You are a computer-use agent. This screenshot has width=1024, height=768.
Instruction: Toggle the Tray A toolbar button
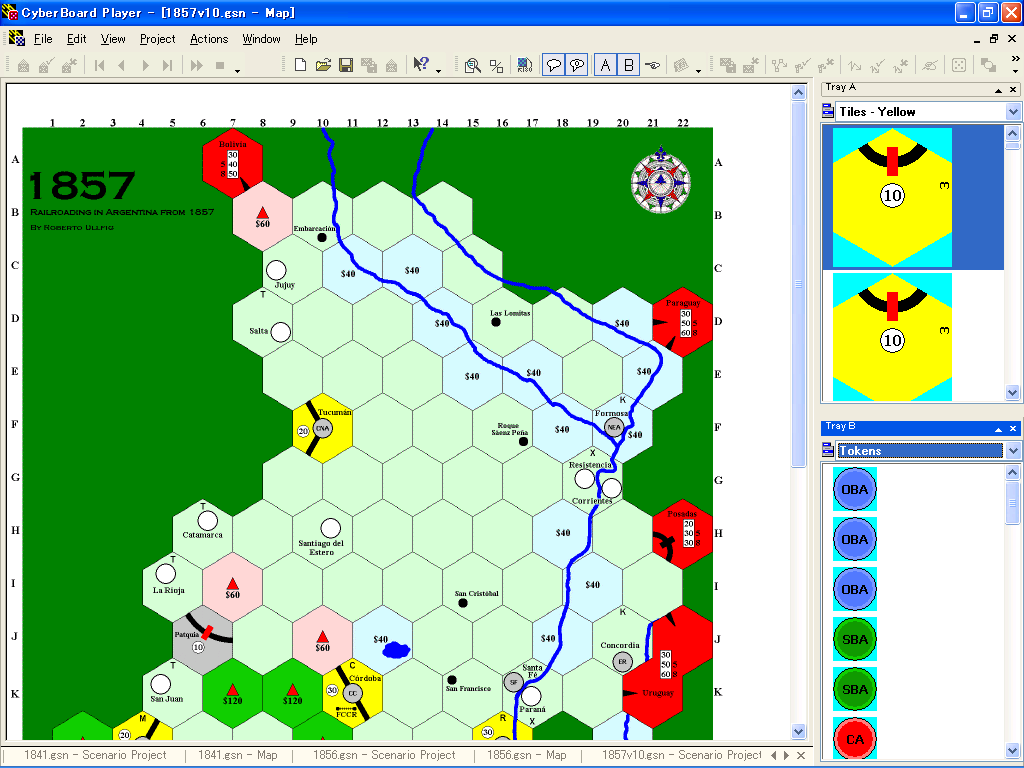[x=605, y=66]
